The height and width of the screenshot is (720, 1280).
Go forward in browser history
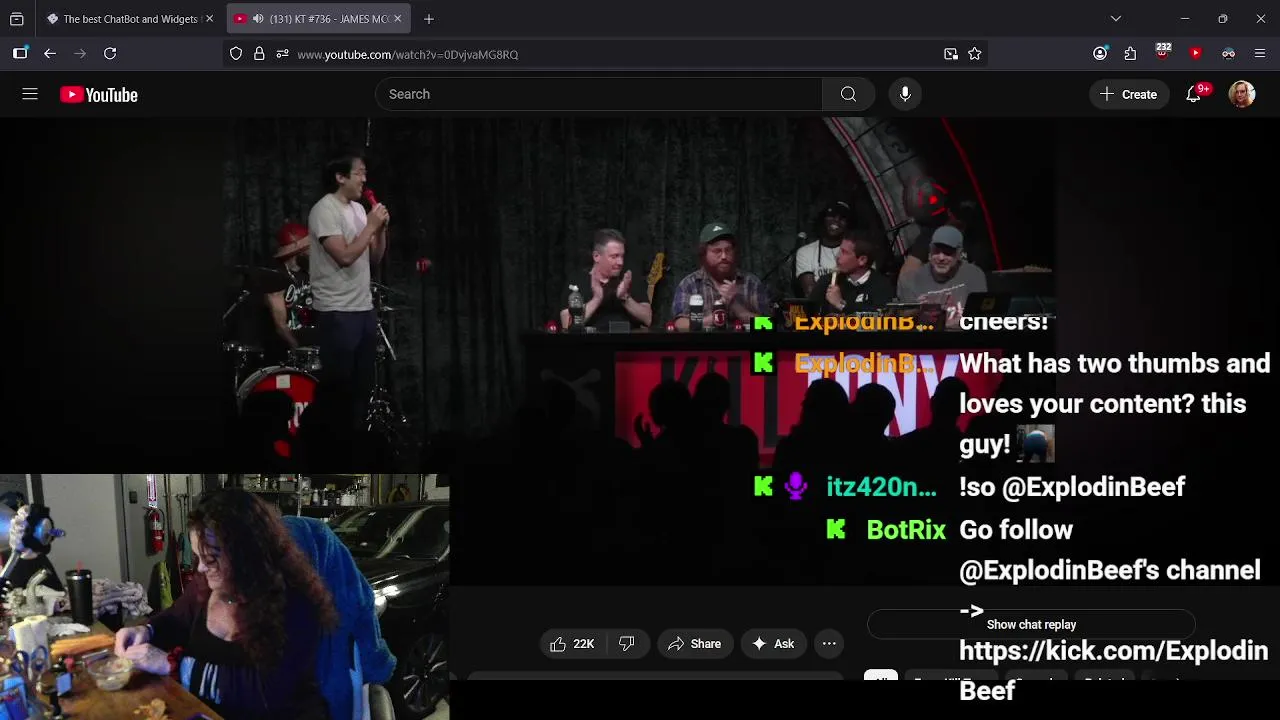tap(80, 54)
